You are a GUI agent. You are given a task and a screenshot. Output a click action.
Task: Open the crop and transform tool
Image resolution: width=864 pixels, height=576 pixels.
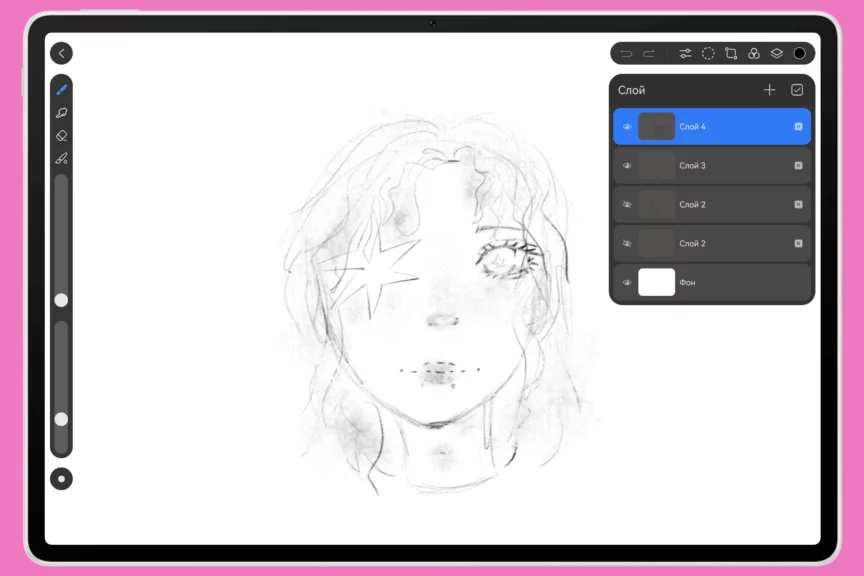[x=731, y=53]
